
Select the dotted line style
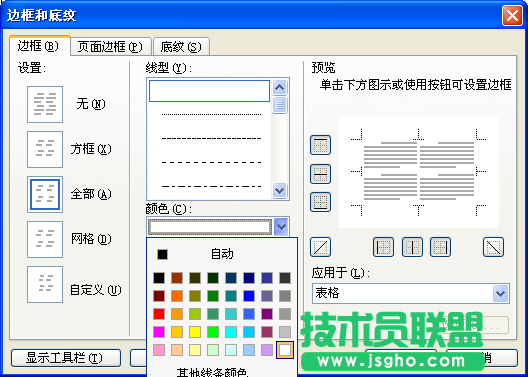coord(211,114)
